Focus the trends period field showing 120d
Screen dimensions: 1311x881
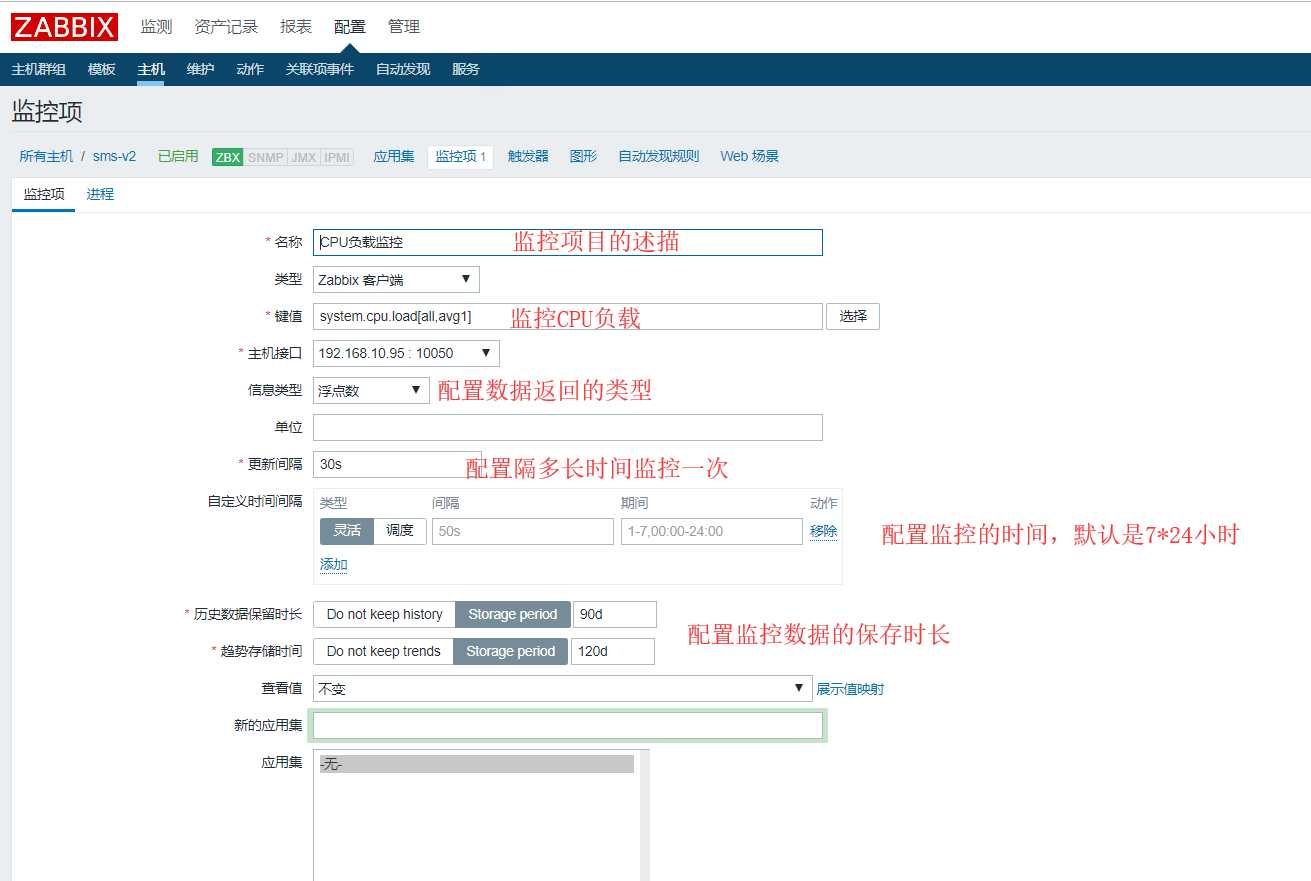613,651
